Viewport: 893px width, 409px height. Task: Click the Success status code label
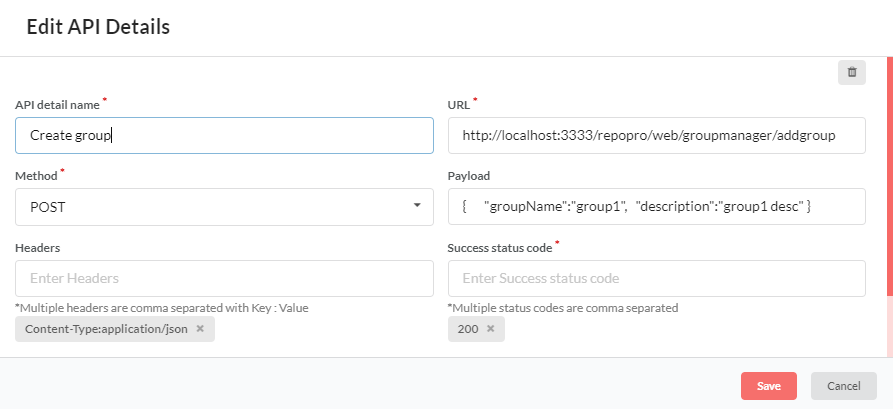point(499,248)
